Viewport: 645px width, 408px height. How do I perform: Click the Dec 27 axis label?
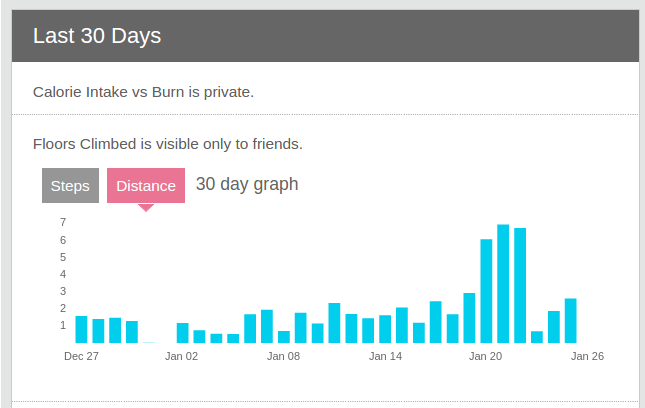[x=81, y=356]
